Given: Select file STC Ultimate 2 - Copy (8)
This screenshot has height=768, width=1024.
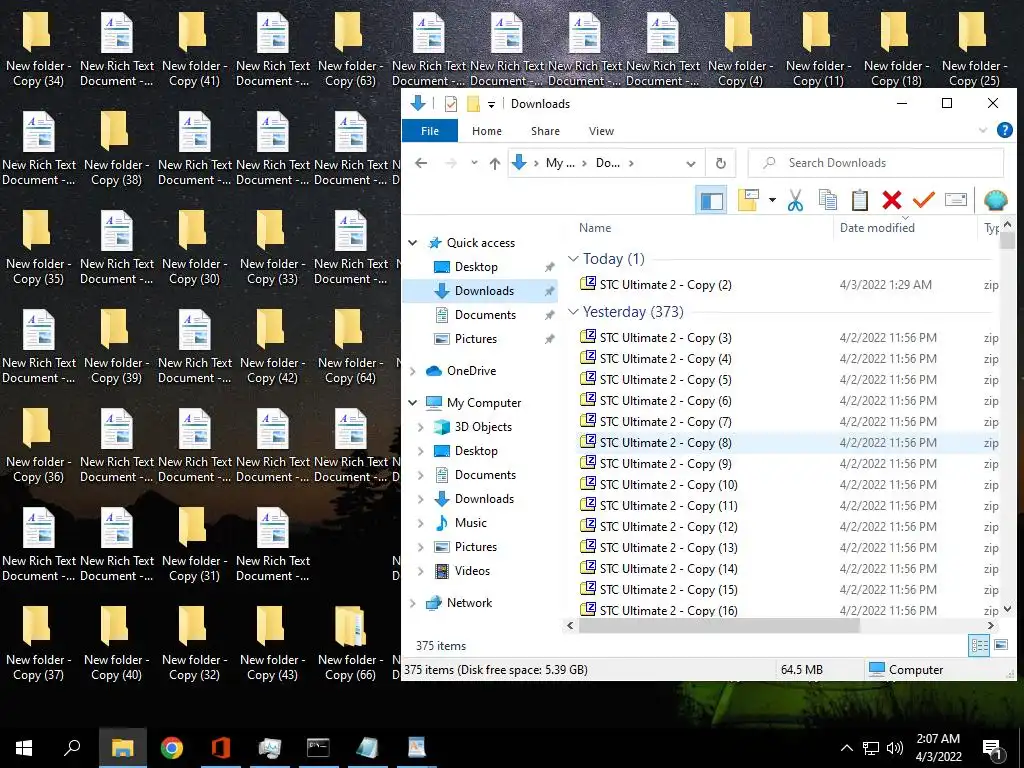Looking at the screenshot, I should coord(789,443).
